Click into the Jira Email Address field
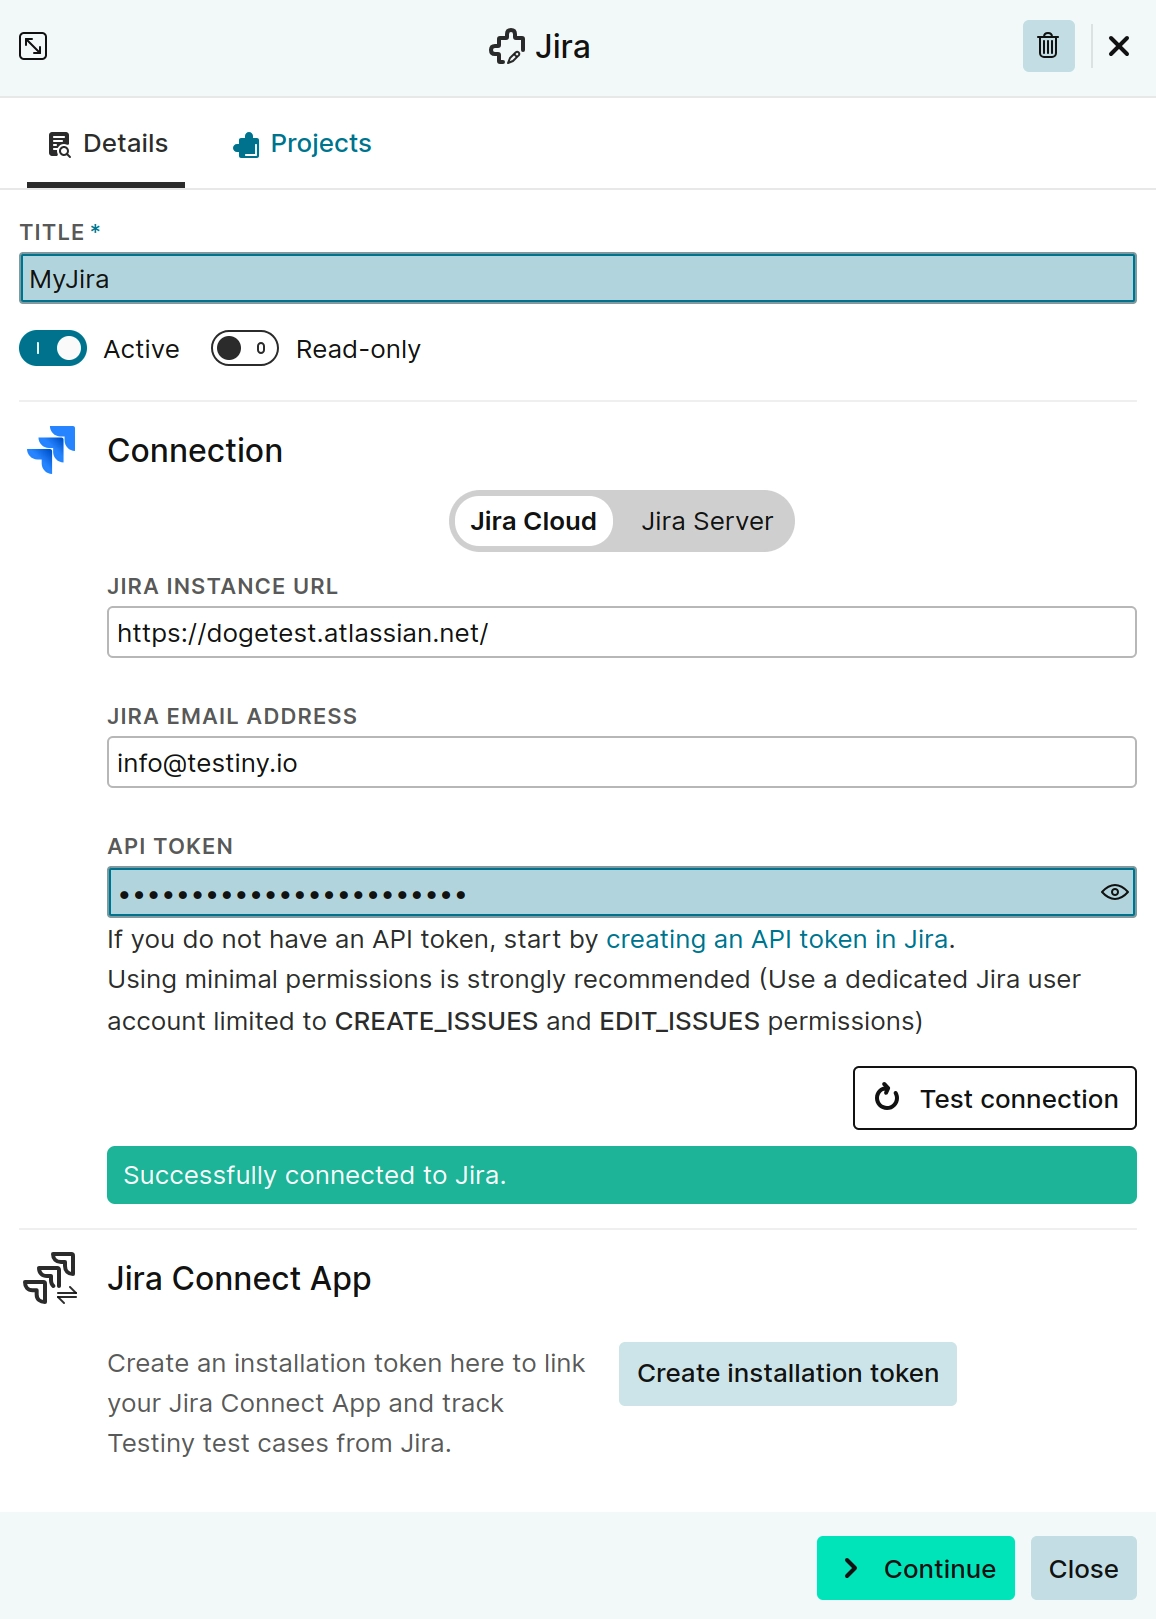The height and width of the screenshot is (1619, 1156). coord(621,762)
